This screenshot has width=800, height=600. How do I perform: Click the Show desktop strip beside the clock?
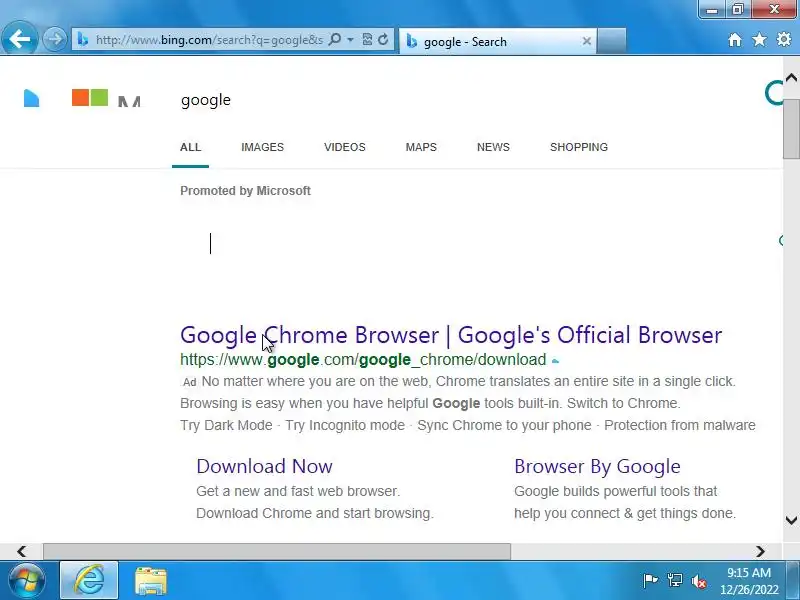pos(793,581)
